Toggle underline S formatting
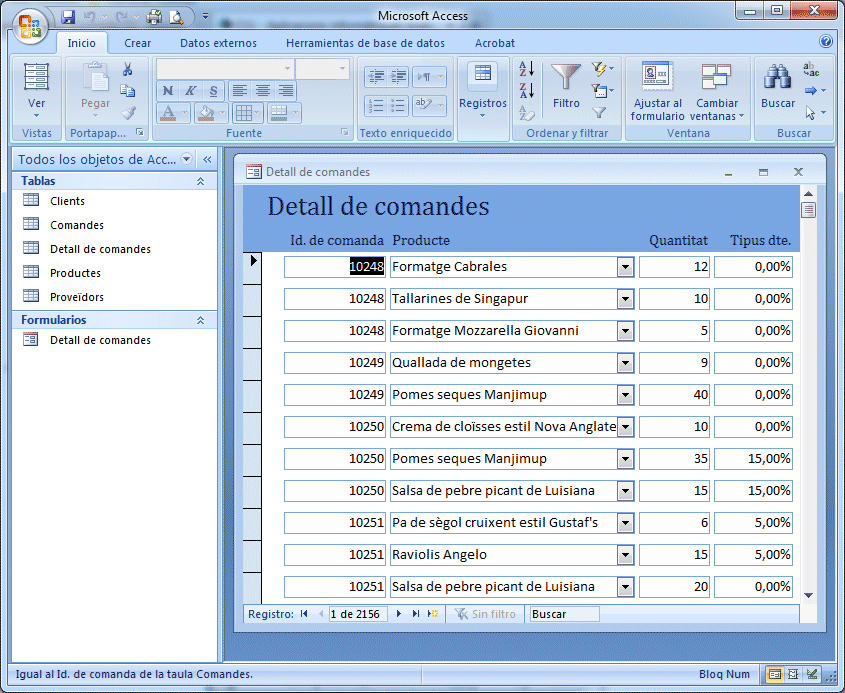 click(213, 91)
